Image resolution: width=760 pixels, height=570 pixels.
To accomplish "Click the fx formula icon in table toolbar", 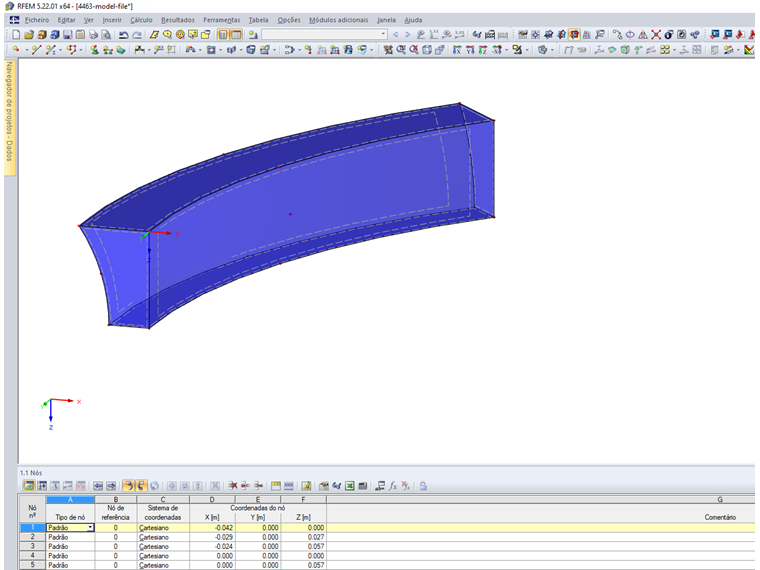I will 393,486.
